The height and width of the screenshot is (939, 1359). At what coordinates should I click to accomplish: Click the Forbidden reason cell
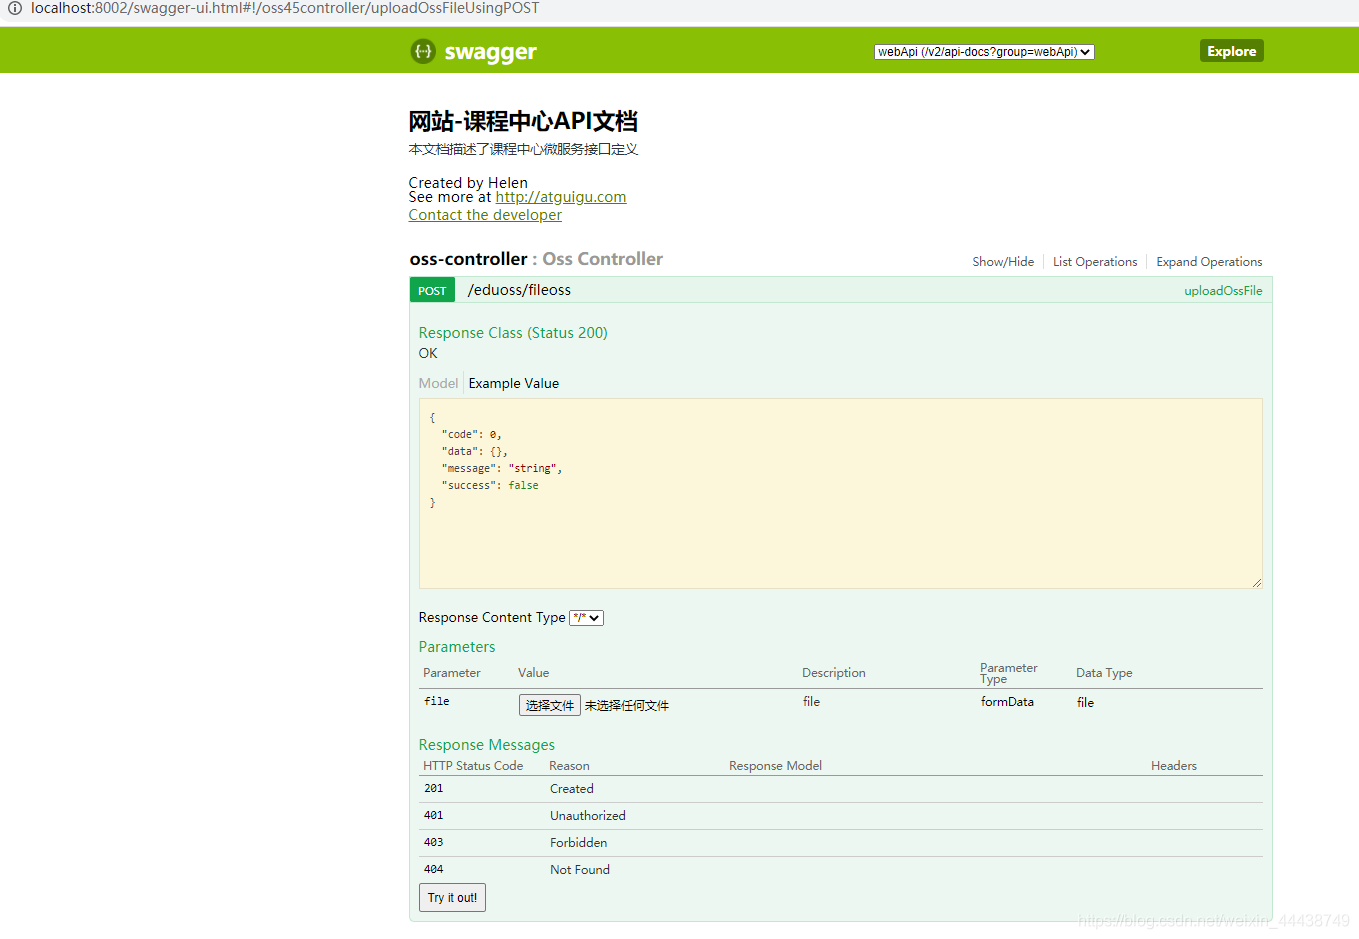click(x=579, y=843)
